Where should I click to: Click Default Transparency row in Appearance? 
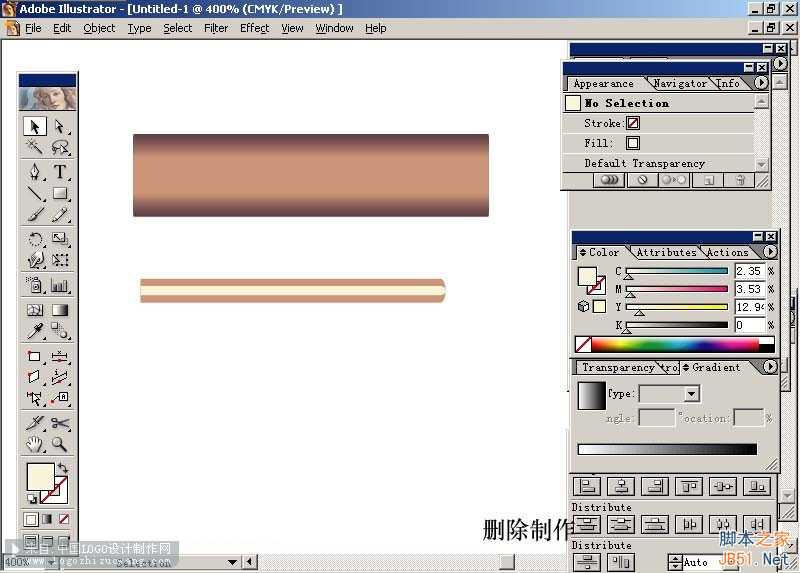(659, 163)
